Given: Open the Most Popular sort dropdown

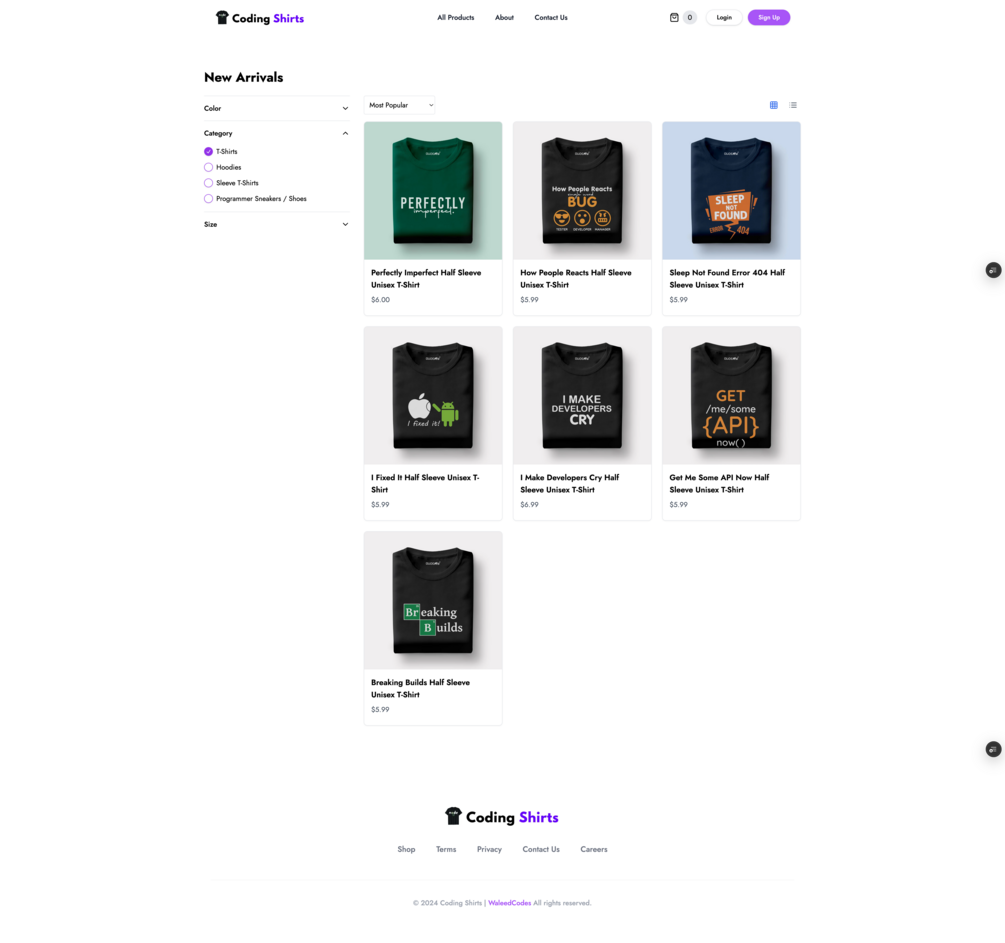Looking at the screenshot, I should (399, 105).
